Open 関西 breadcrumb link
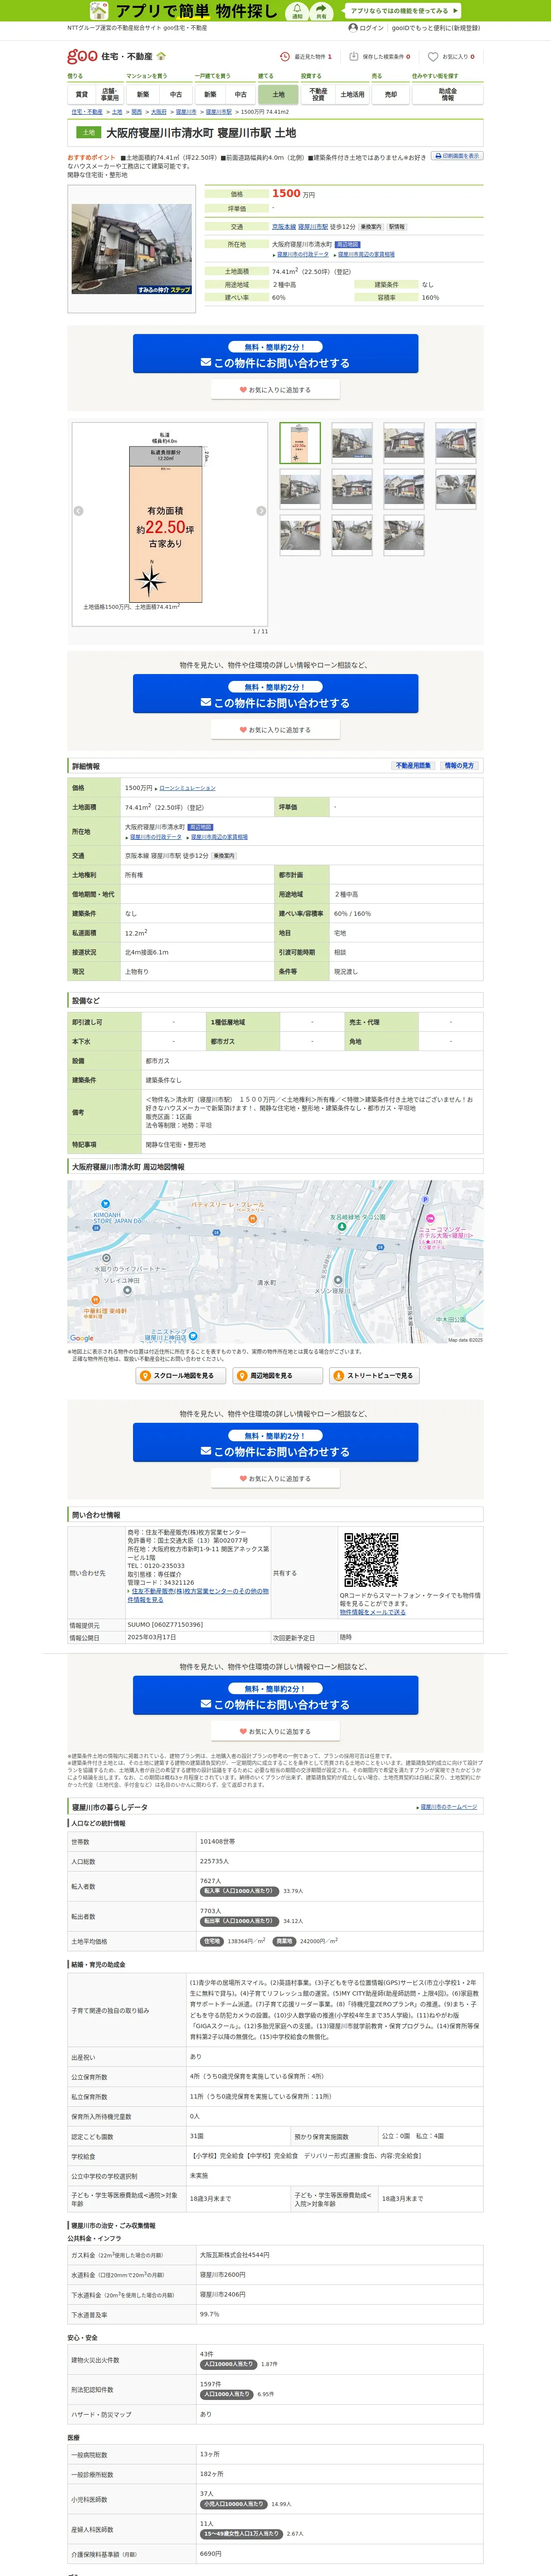551x2576 pixels. pos(137,112)
